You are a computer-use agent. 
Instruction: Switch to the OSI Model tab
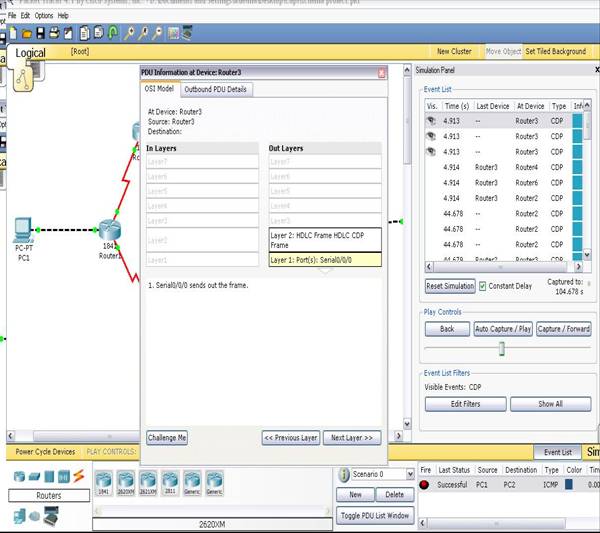159,89
